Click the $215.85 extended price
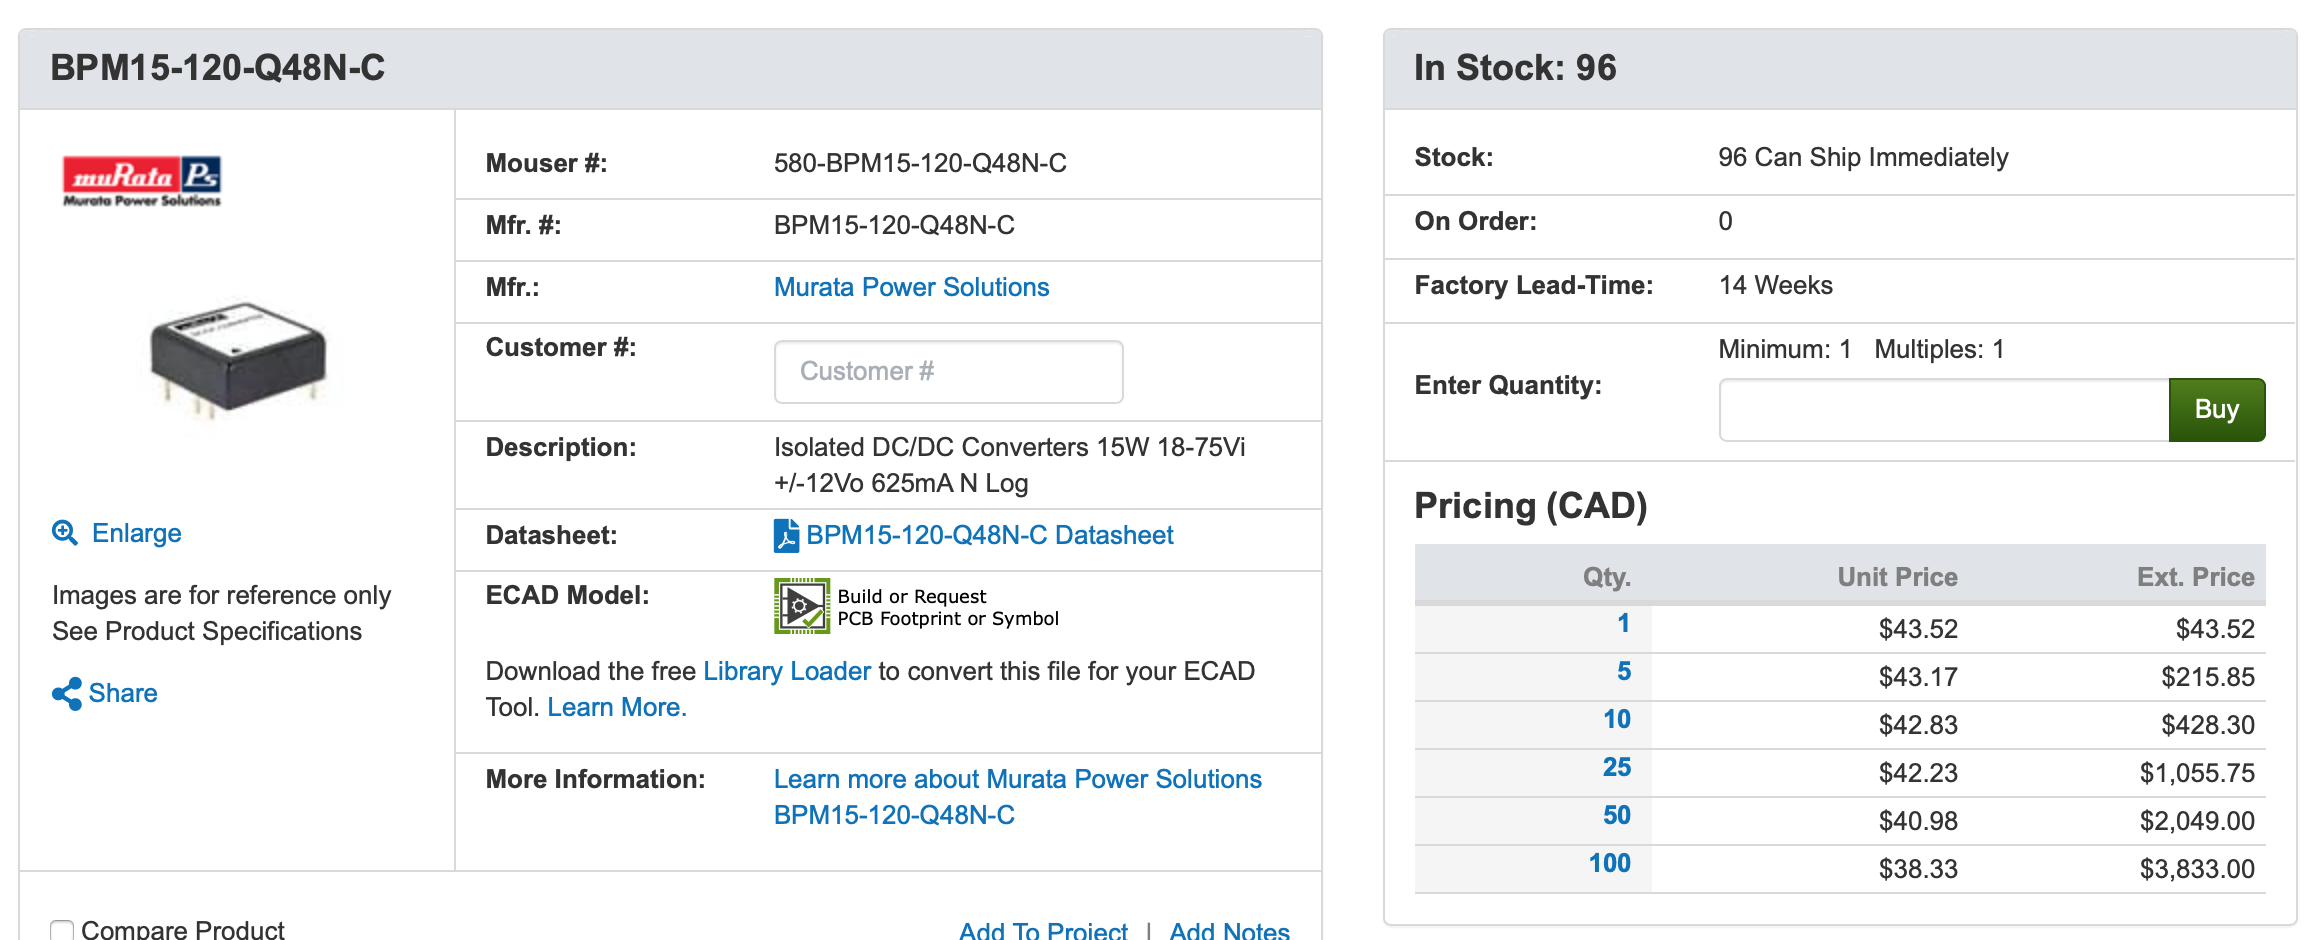The height and width of the screenshot is (940, 2316). 2208,677
